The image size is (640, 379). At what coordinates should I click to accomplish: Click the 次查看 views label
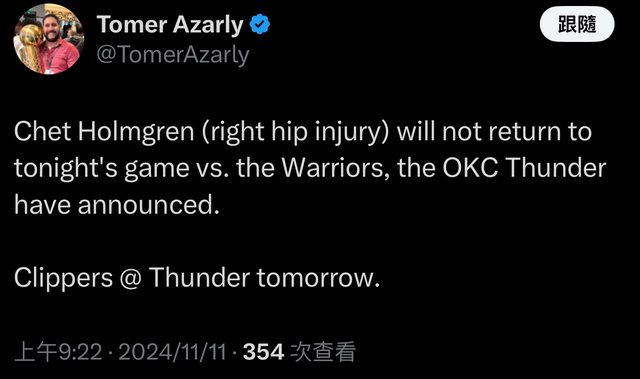click(x=323, y=352)
